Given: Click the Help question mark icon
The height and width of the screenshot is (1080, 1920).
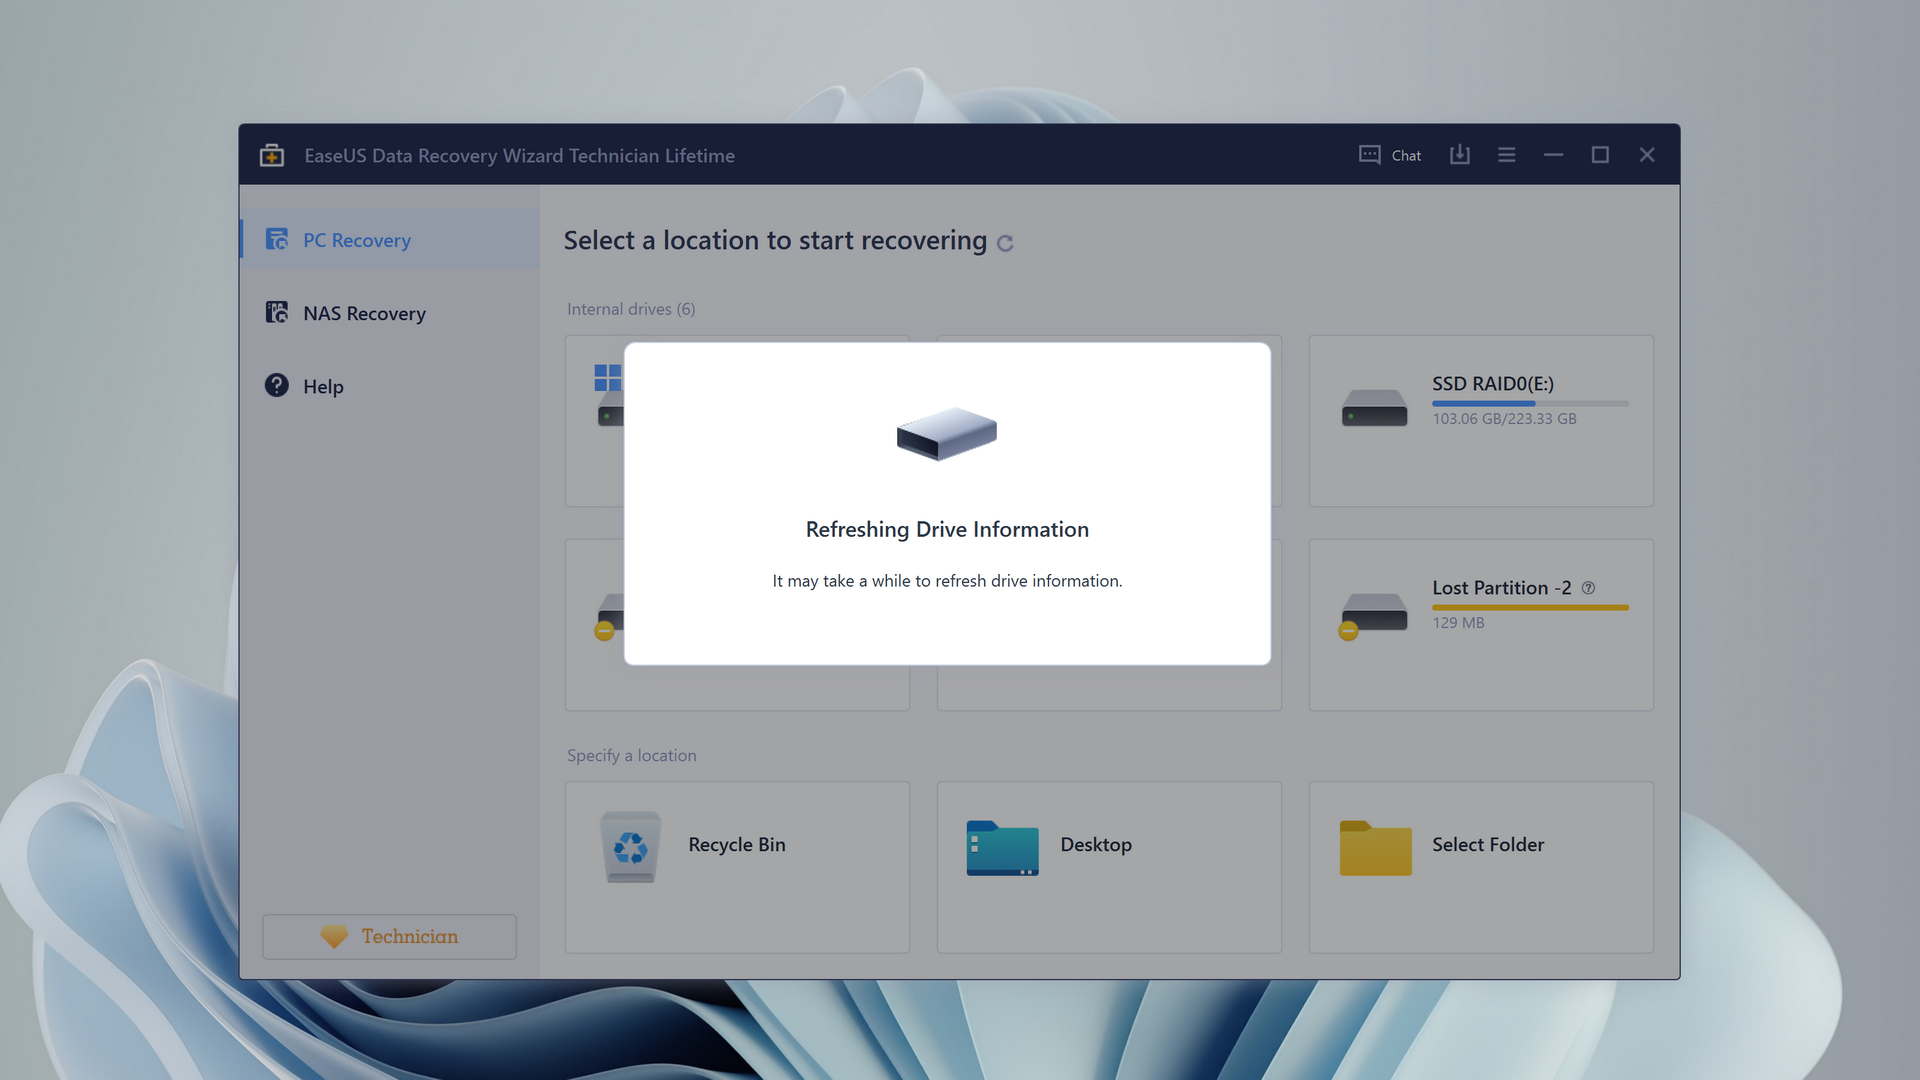Looking at the screenshot, I should pyautogui.click(x=277, y=385).
